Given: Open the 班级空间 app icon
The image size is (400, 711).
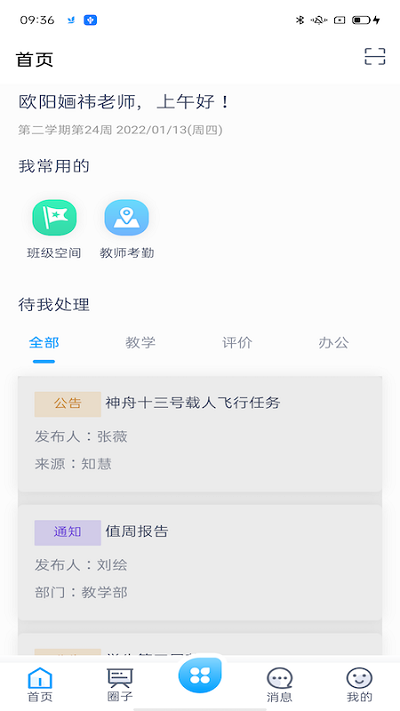Looking at the screenshot, I should pyautogui.click(x=54, y=218).
